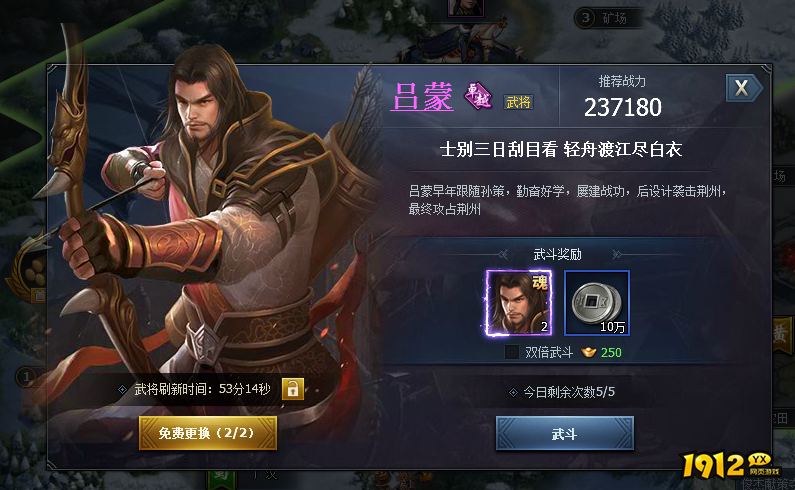The width and height of the screenshot is (795, 490).
Task: Click the 矿场 location marker numbered 3
Action: 607,18
